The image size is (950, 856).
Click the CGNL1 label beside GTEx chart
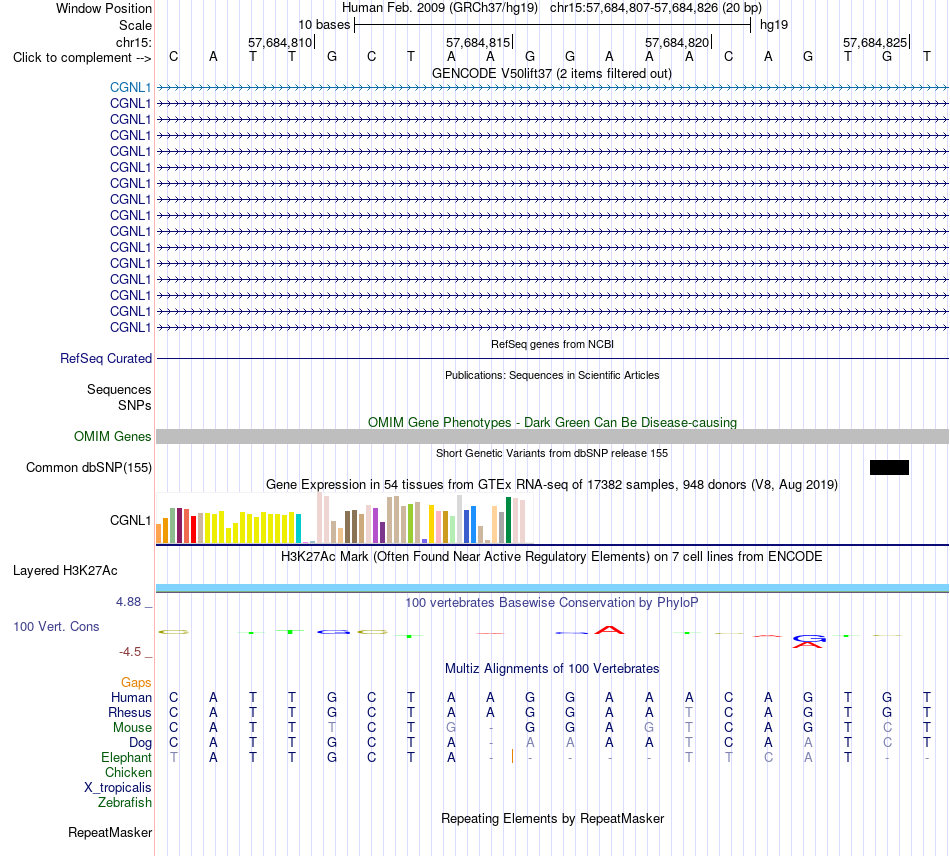tap(130, 520)
